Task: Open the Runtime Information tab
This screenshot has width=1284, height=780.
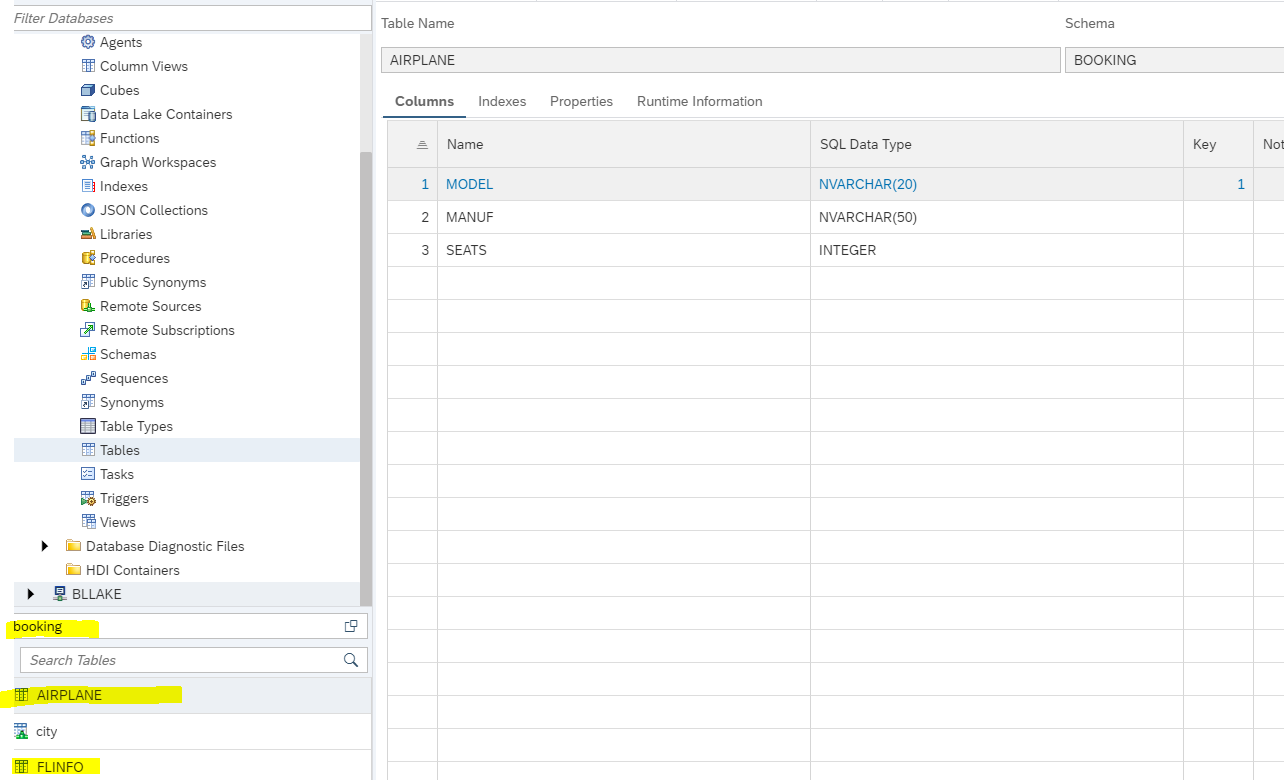Action: (699, 101)
